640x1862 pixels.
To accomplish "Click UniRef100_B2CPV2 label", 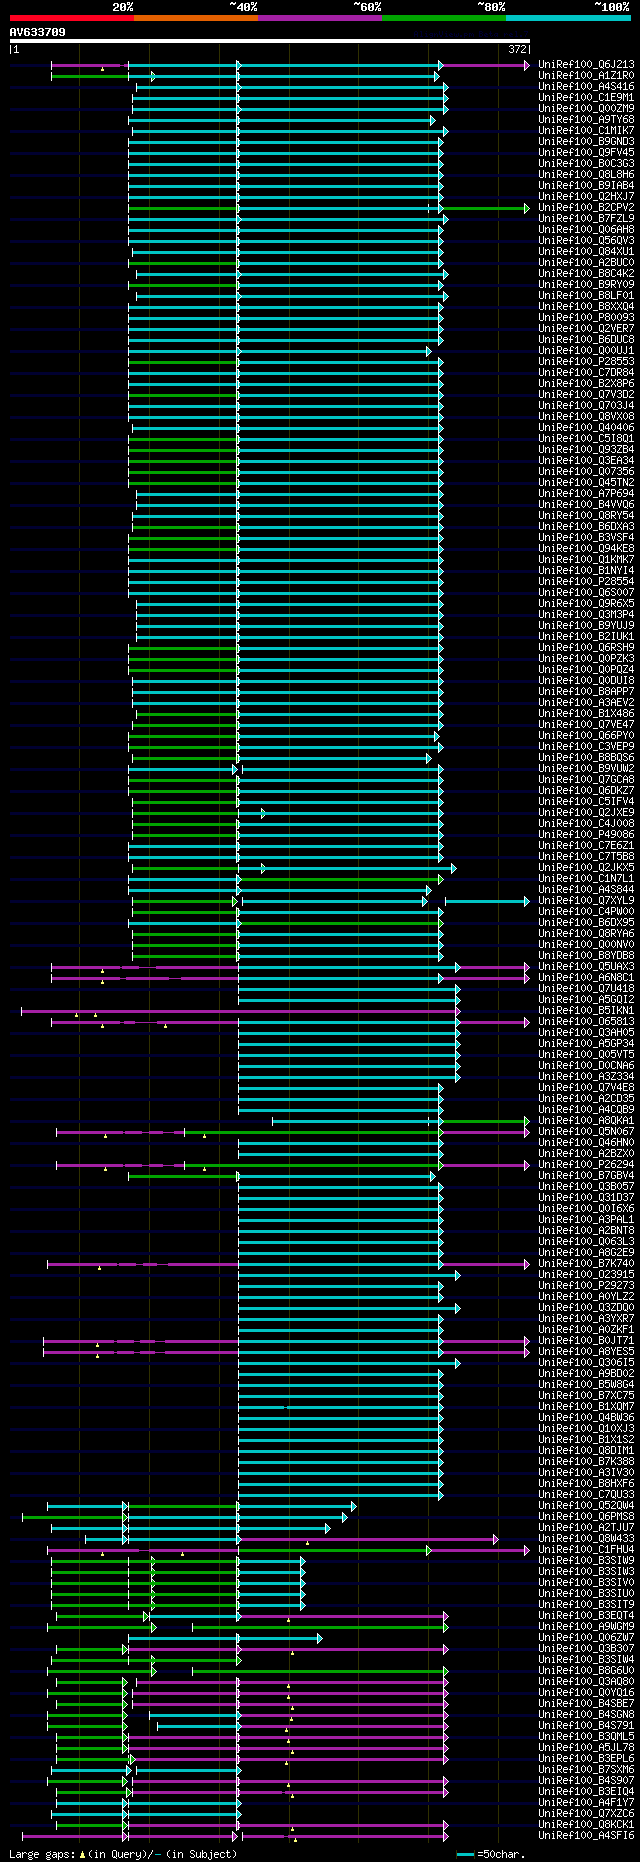I will pyautogui.click(x=586, y=208).
